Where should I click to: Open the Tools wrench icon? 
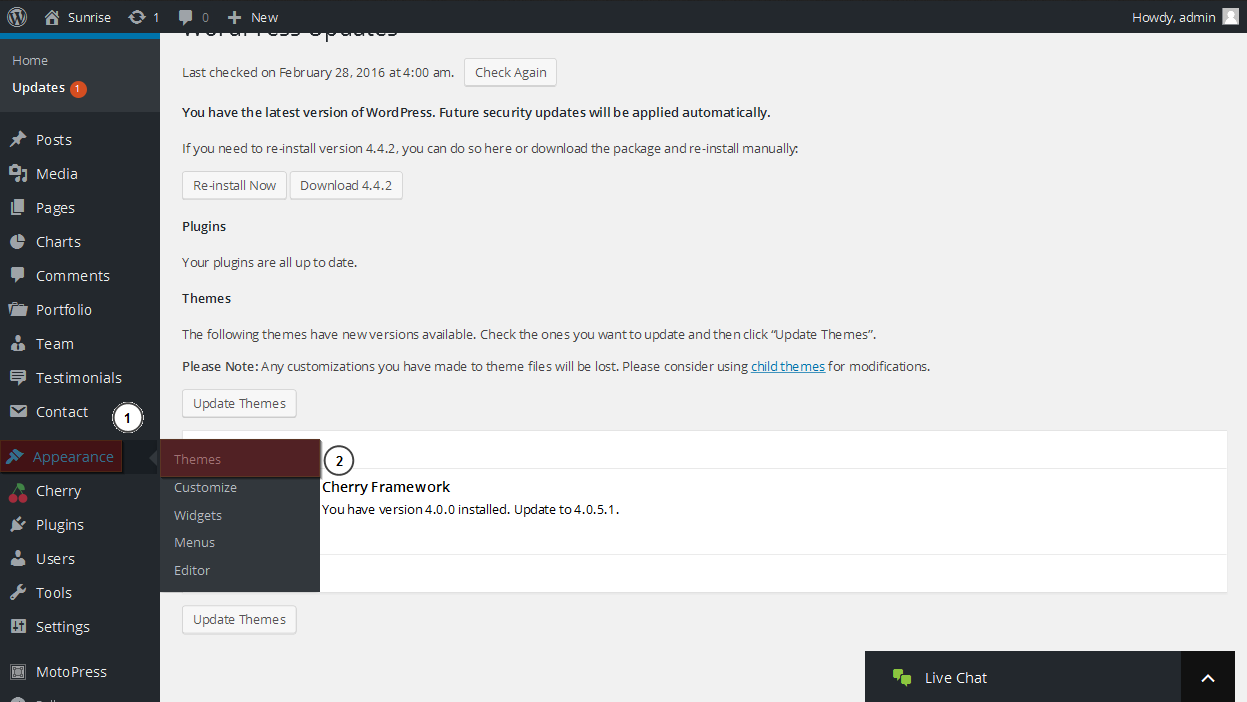[17, 592]
